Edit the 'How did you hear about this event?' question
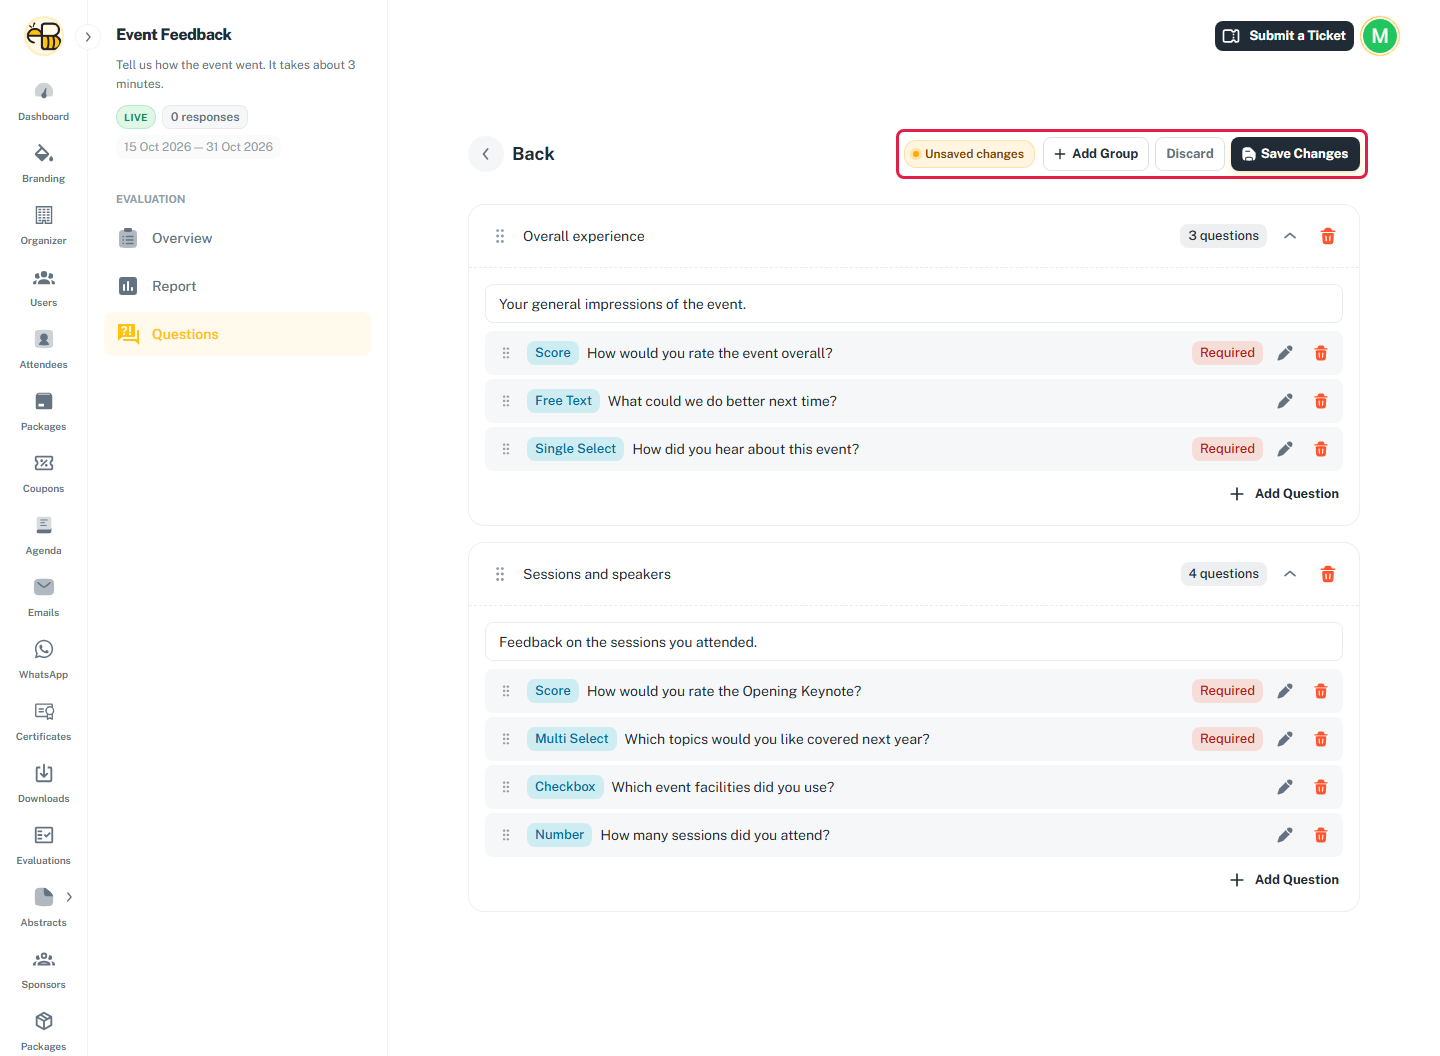Screen dimensions: 1440x1056 1285,449
